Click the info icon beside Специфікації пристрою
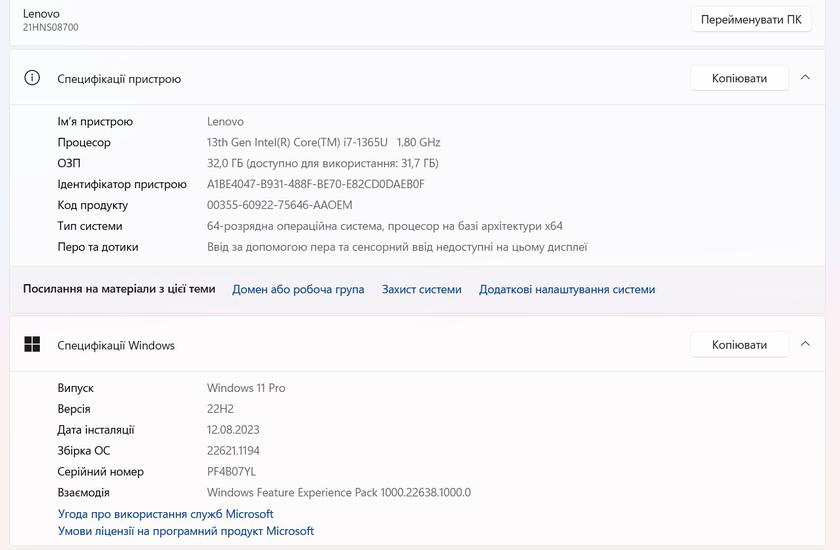Image resolution: width=840 pixels, height=550 pixels. pos(32,78)
